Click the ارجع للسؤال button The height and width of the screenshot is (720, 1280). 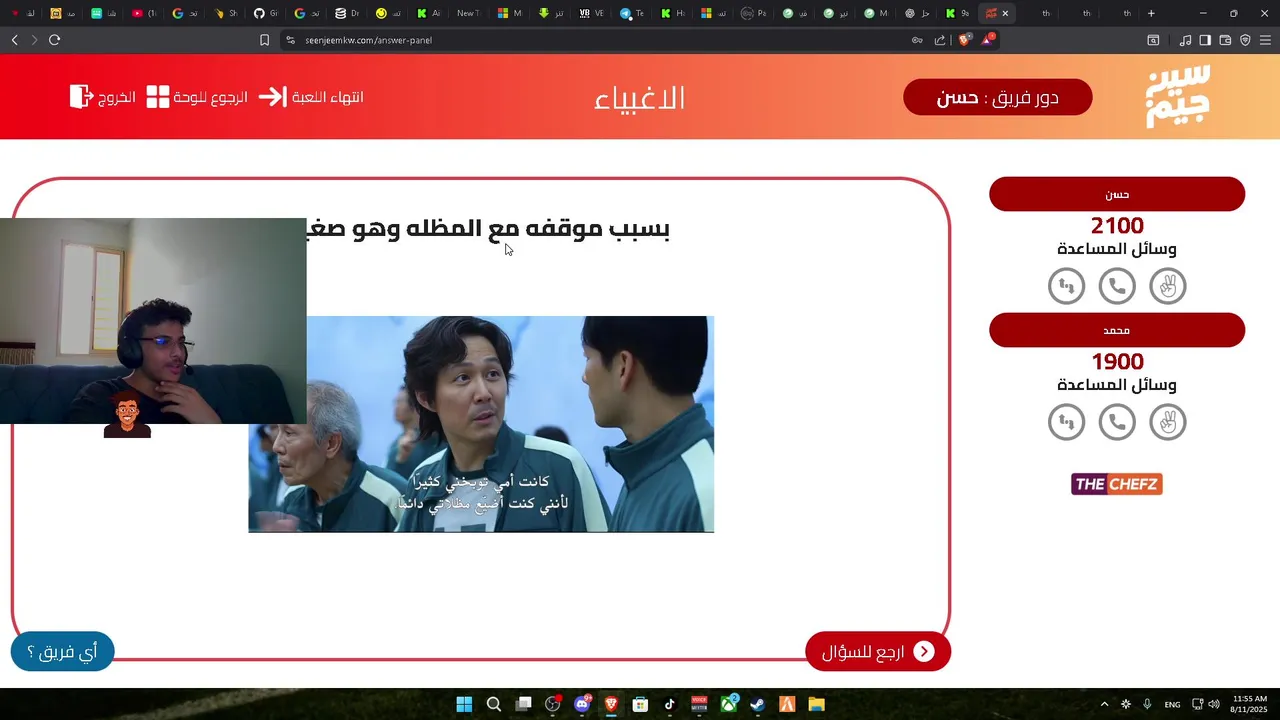pos(877,652)
